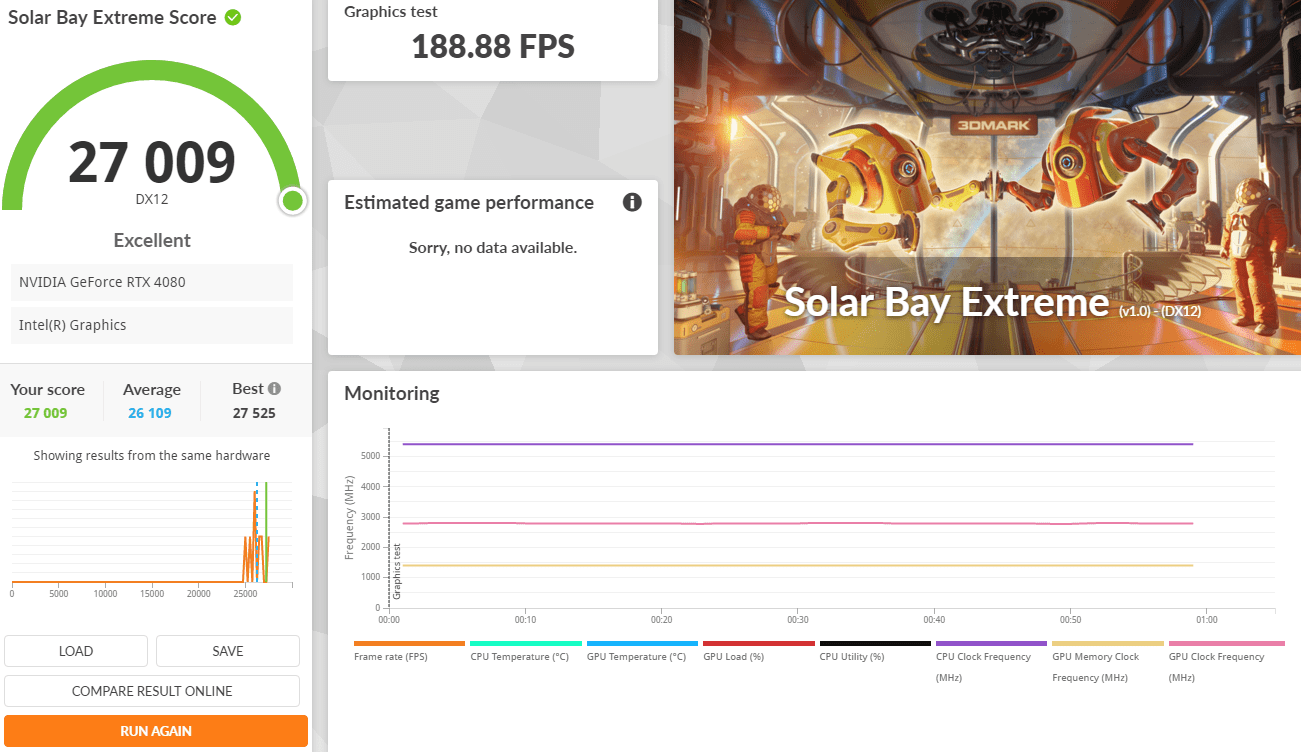Image resolution: width=1301 pixels, height=752 pixels.
Task: Toggle CPU Temperature series in the monitoring legend
Action: point(520,656)
